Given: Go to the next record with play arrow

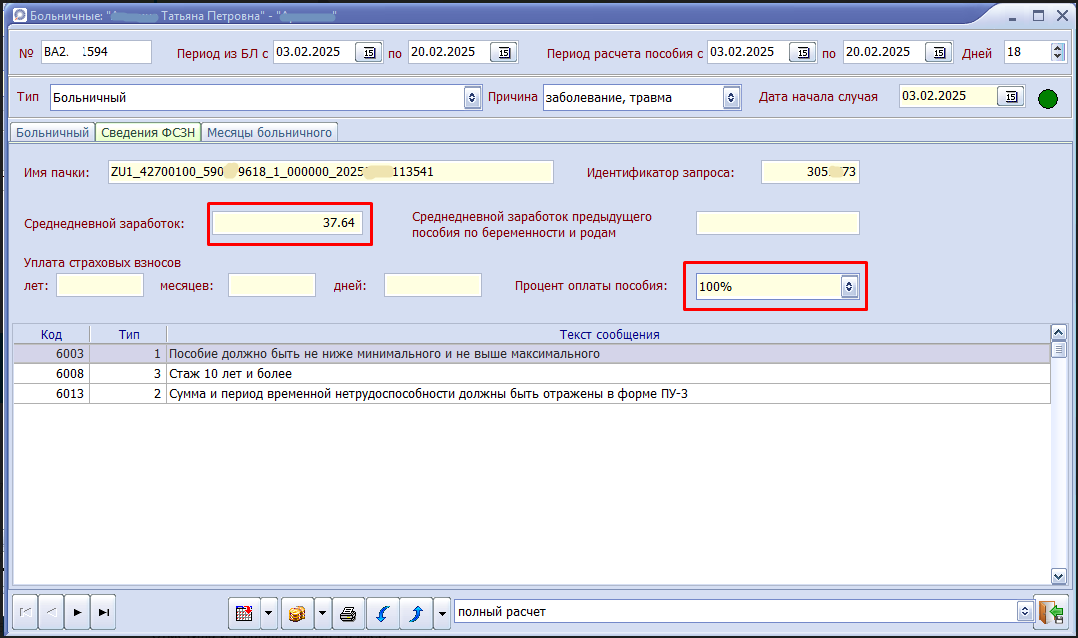Looking at the screenshot, I should pyautogui.click(x=77, y=612).
